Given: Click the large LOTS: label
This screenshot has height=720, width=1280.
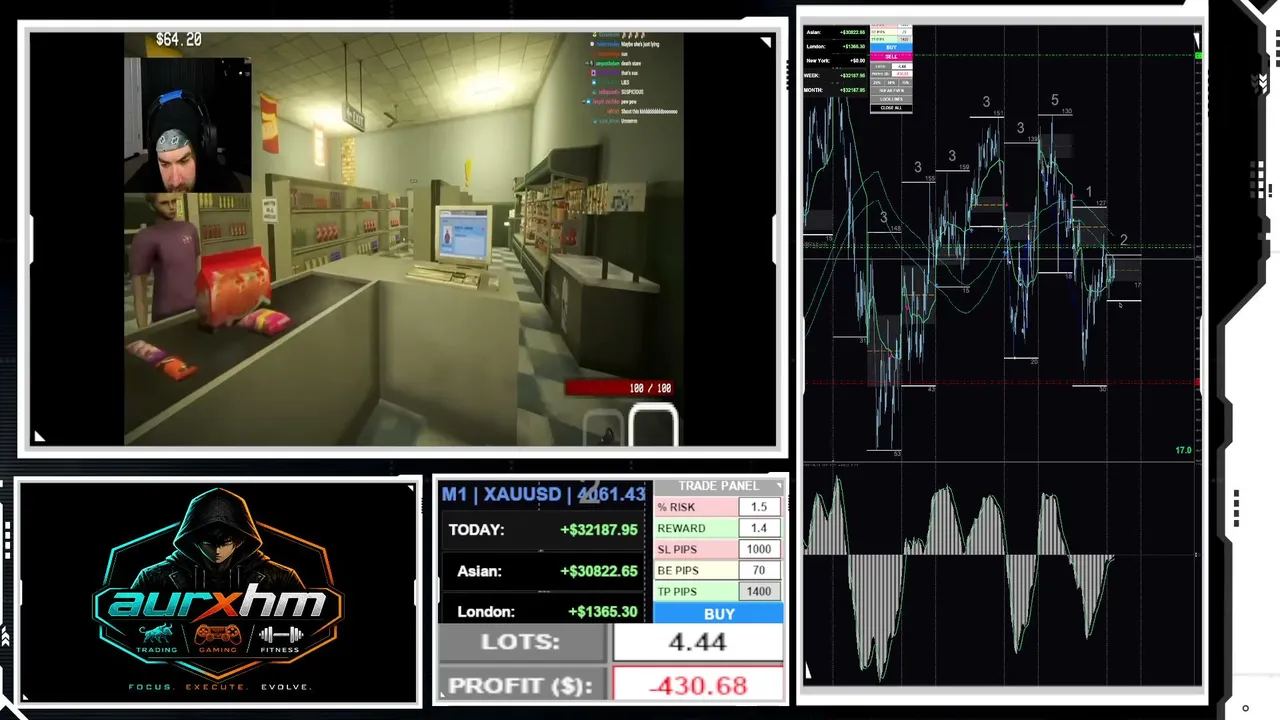Looking at the screenshot, I should [520, 642].
